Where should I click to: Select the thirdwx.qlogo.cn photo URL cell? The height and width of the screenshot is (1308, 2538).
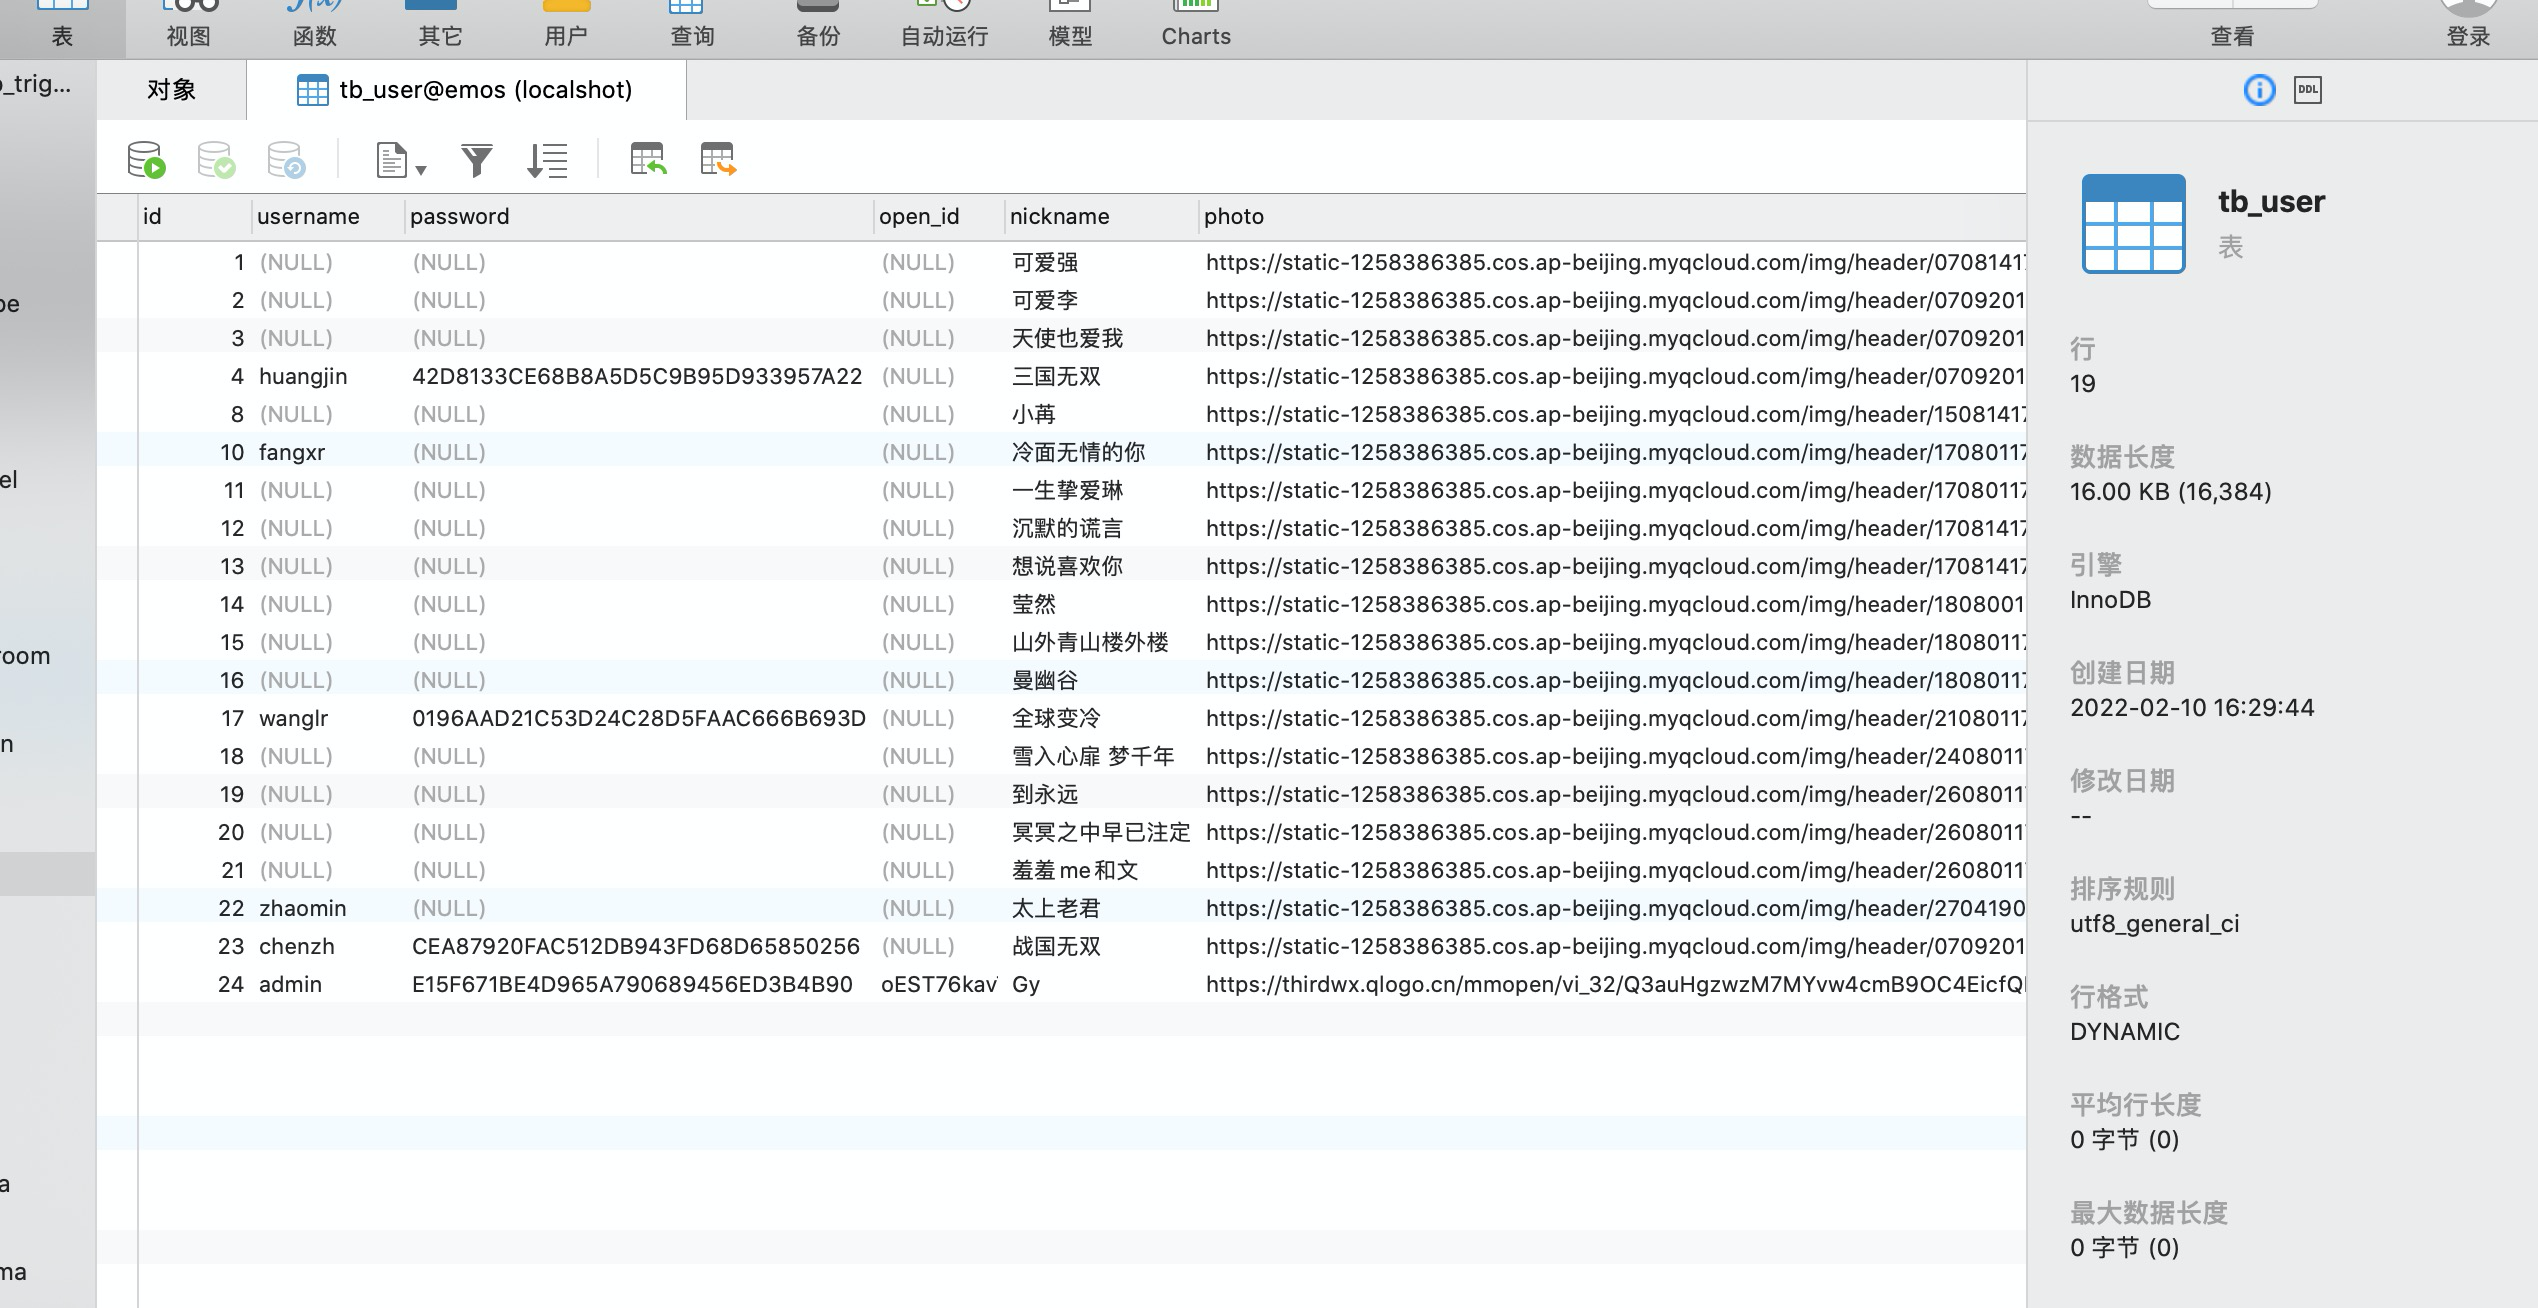1612,984
